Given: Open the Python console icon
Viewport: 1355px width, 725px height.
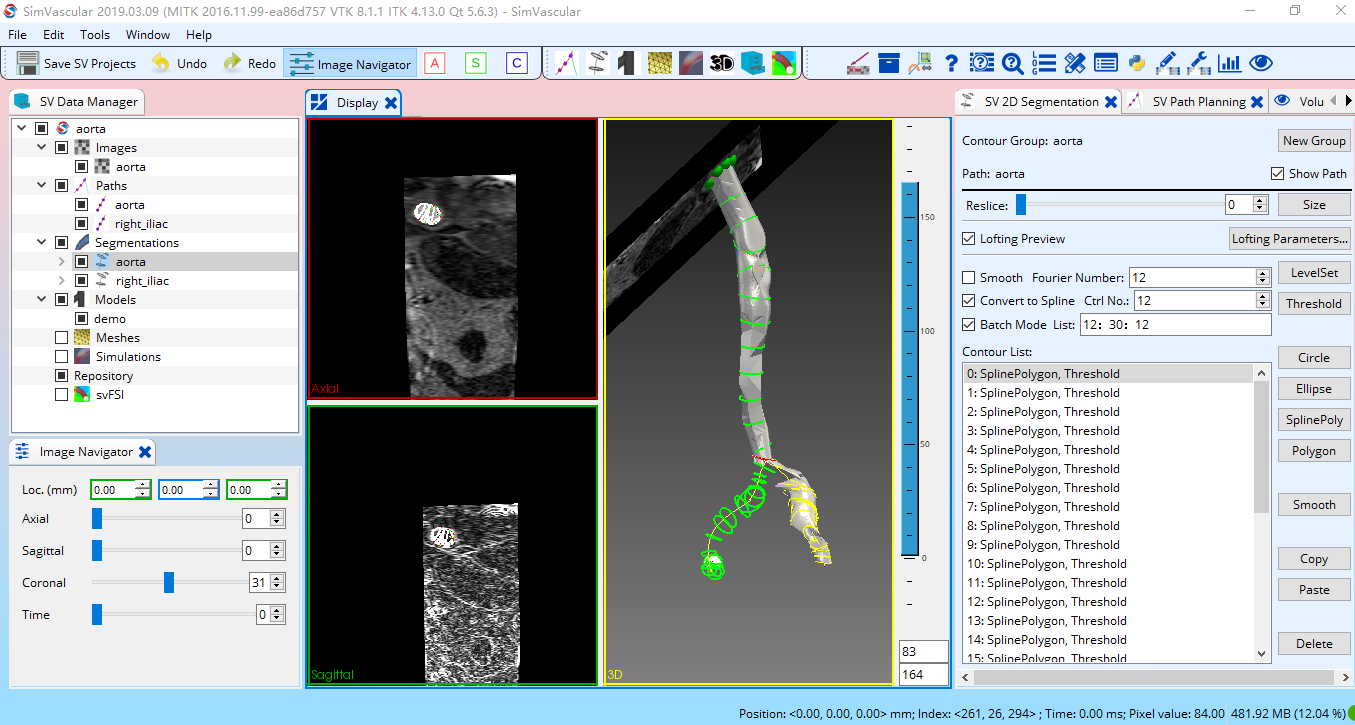Looking at the screenshot, I should tap(1136, 63).
